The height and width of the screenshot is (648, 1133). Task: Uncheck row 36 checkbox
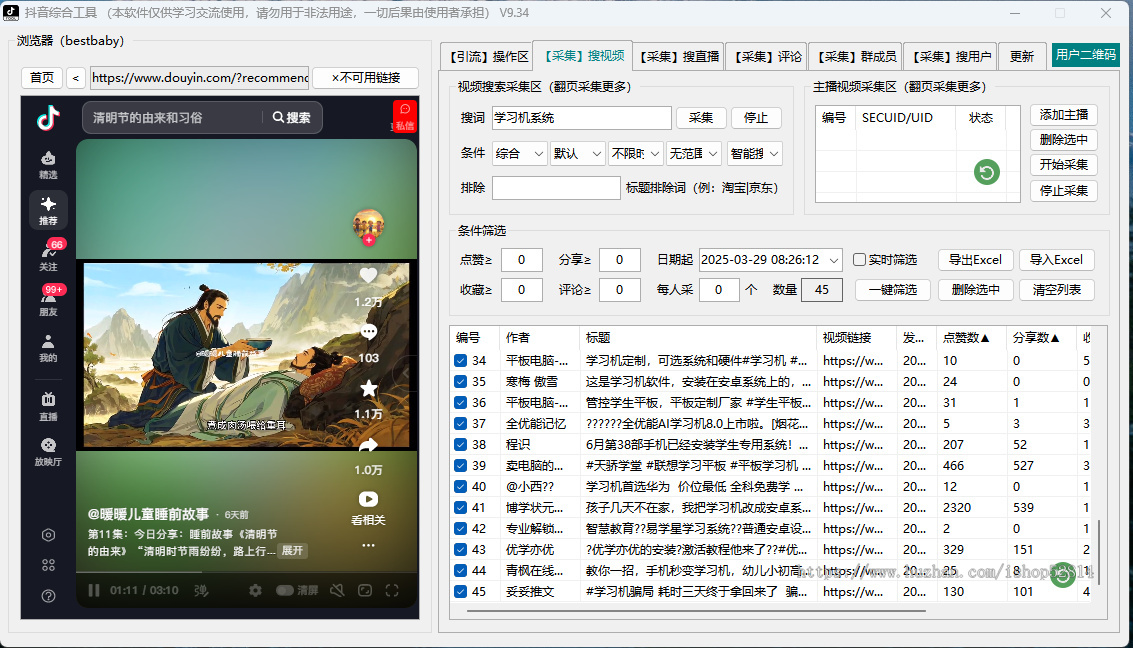[460, 402]
